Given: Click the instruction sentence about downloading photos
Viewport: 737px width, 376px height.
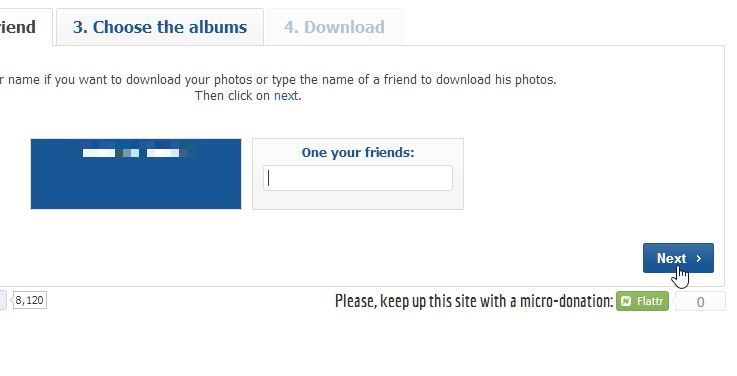Looking at the screenshot, I should click(x=278, y=80).
